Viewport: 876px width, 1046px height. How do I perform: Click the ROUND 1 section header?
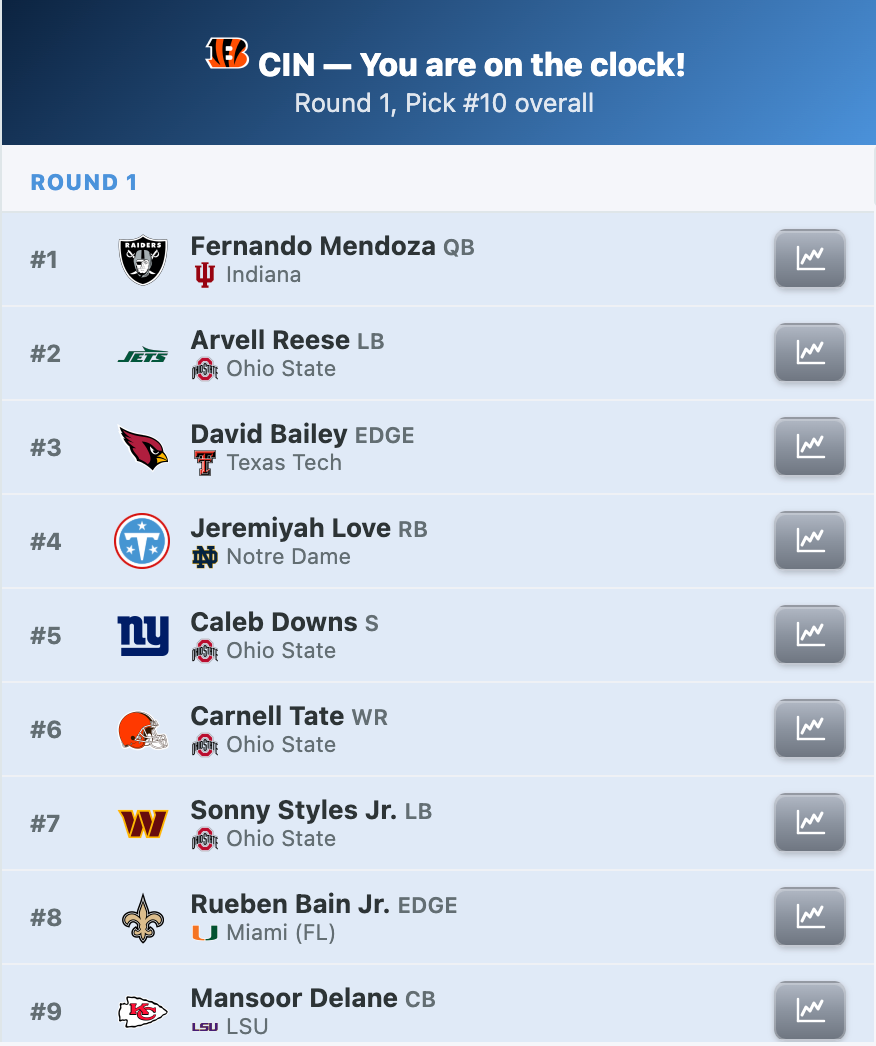pos(84,182)
